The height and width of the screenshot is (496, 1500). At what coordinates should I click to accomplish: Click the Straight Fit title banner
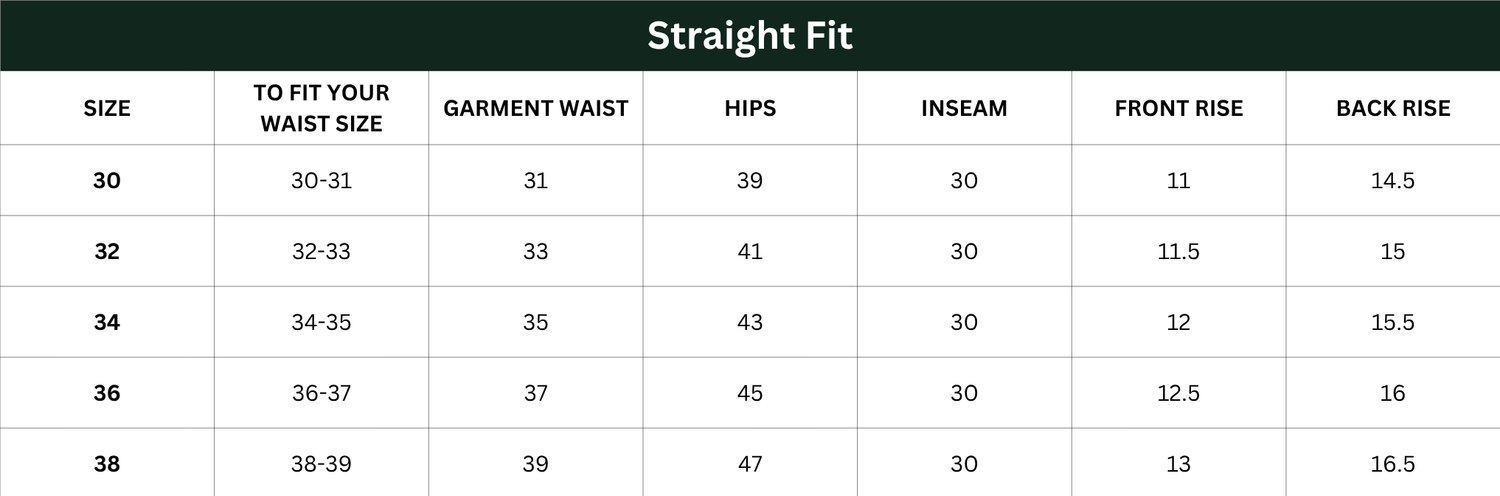point(750,36)
